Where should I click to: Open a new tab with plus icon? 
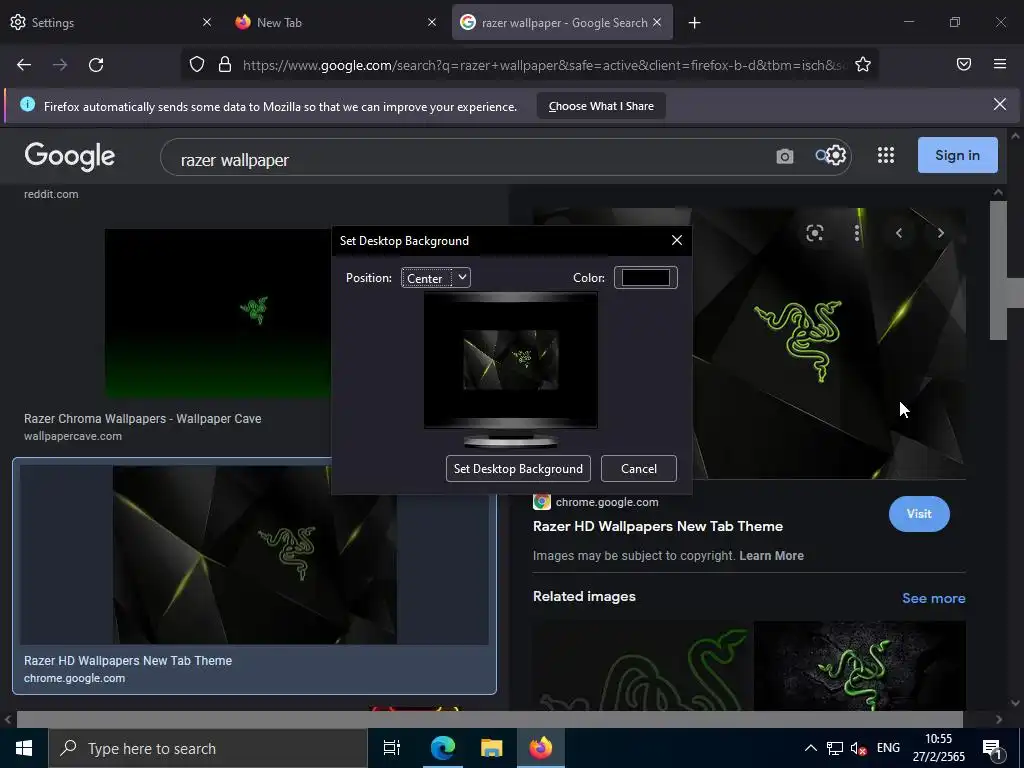694,23
